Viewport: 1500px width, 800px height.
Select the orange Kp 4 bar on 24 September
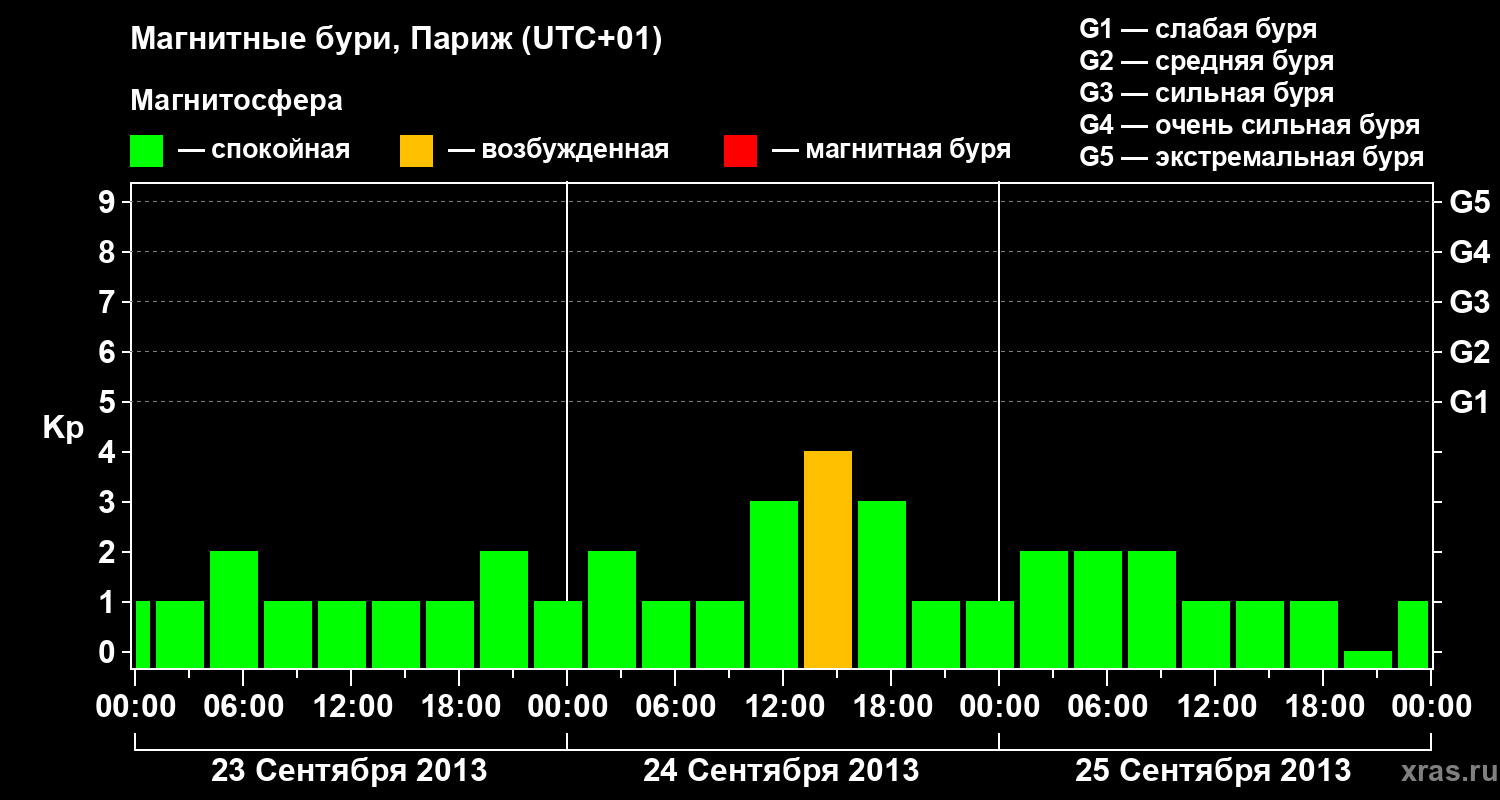[x=828, y=559]
